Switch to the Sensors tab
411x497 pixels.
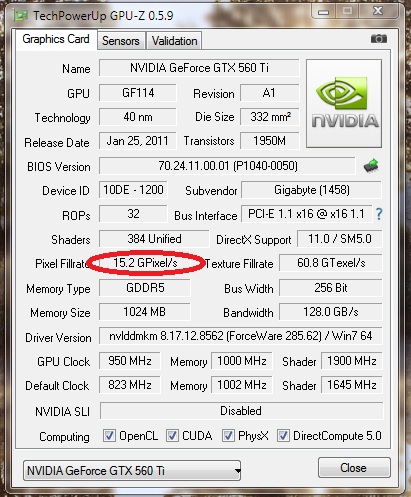click(121, 41)
